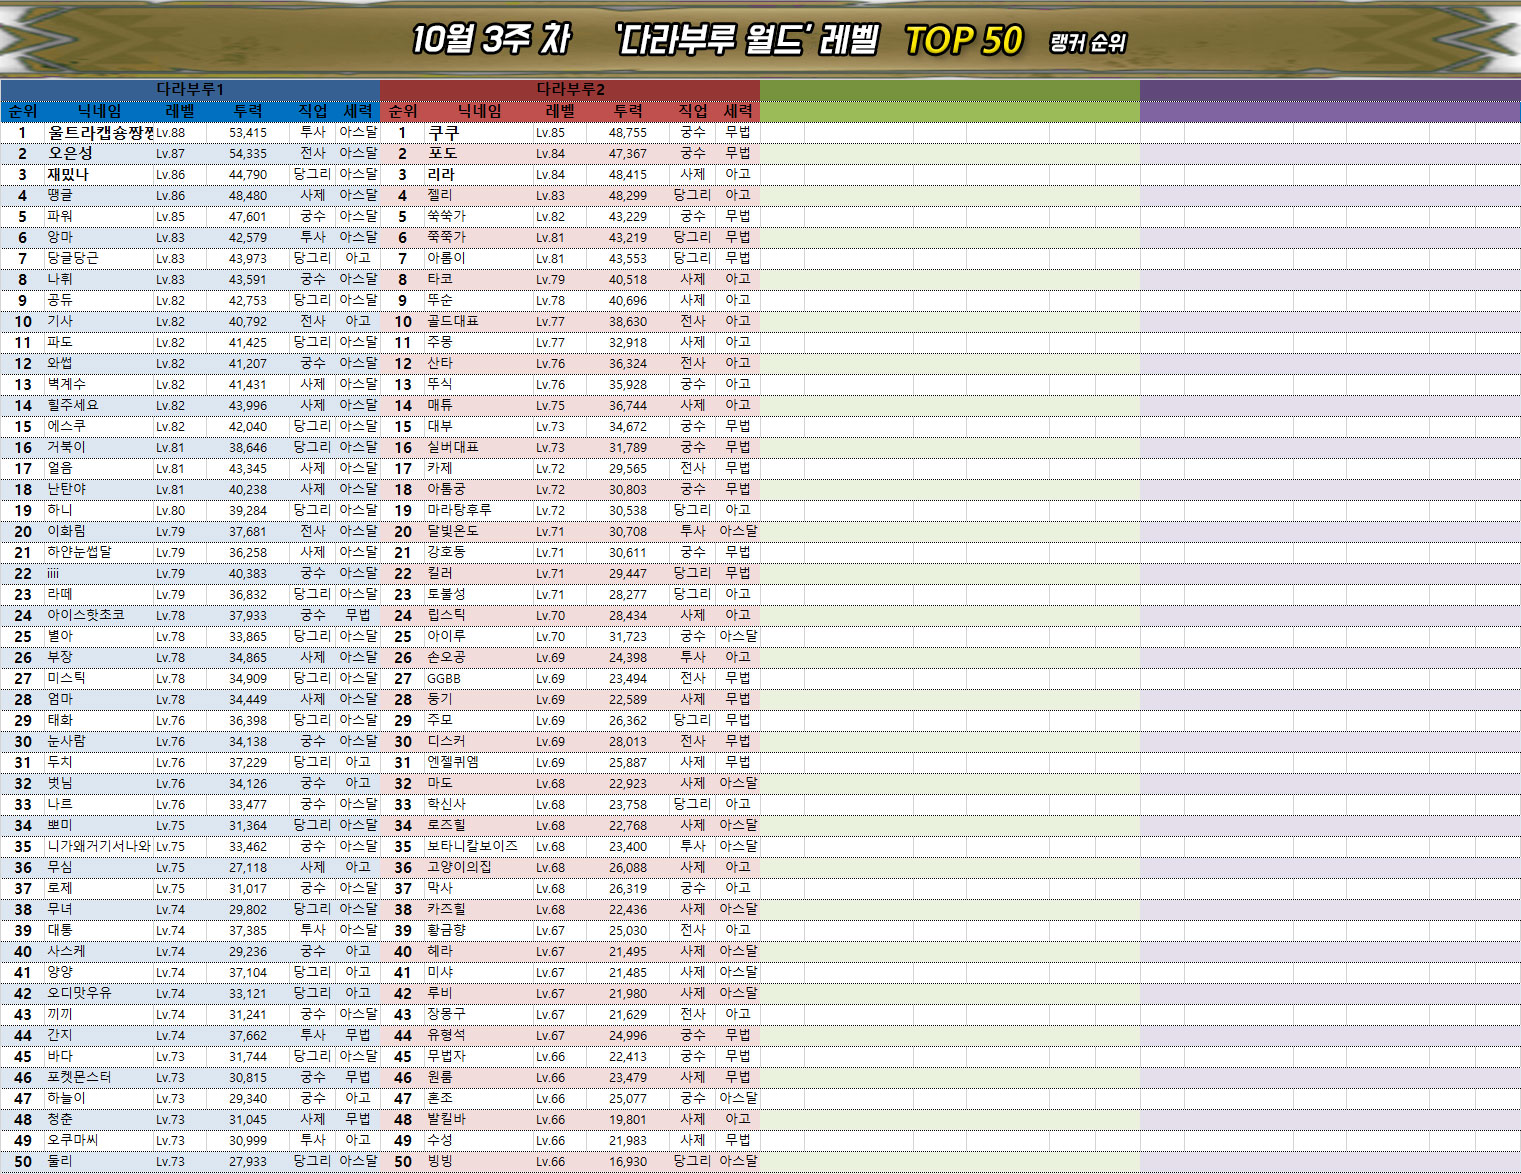Click the nickname cell iiii

point(53,573)
